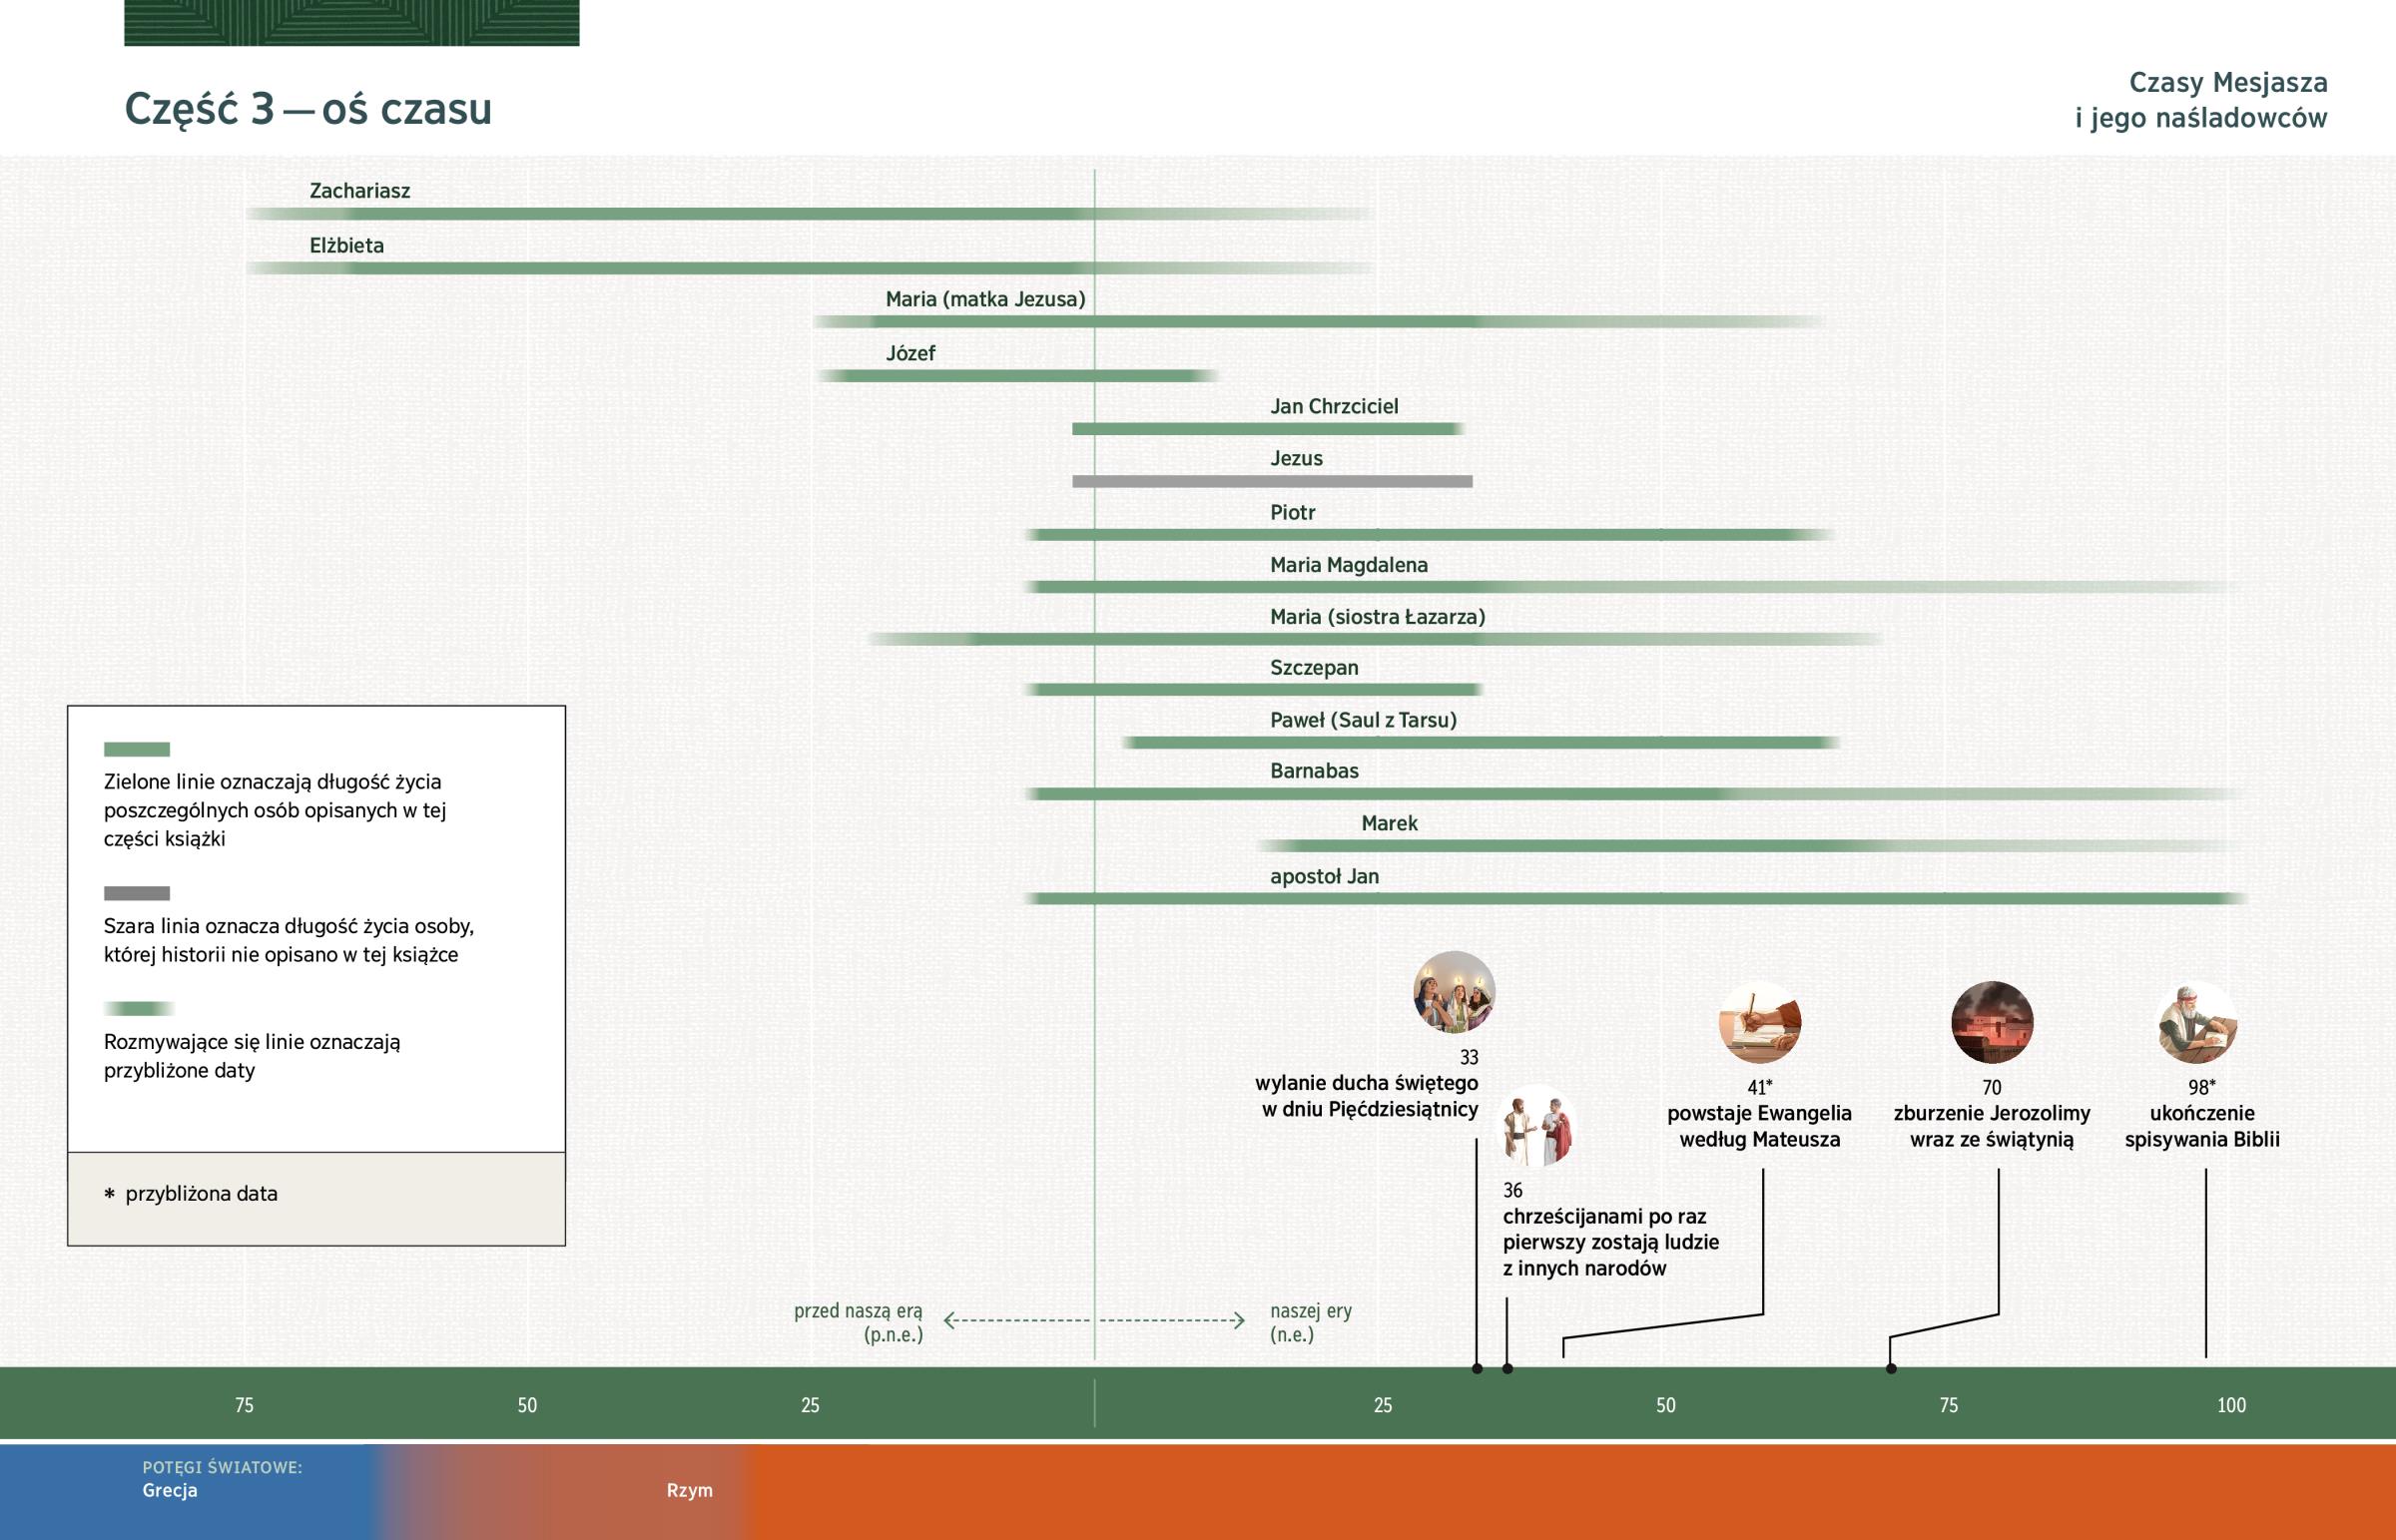Viewport: 2396px width, 1540px height.
Task: Click the hand-writing Gospel illustration above 41*
Action: [1759, 1022]
